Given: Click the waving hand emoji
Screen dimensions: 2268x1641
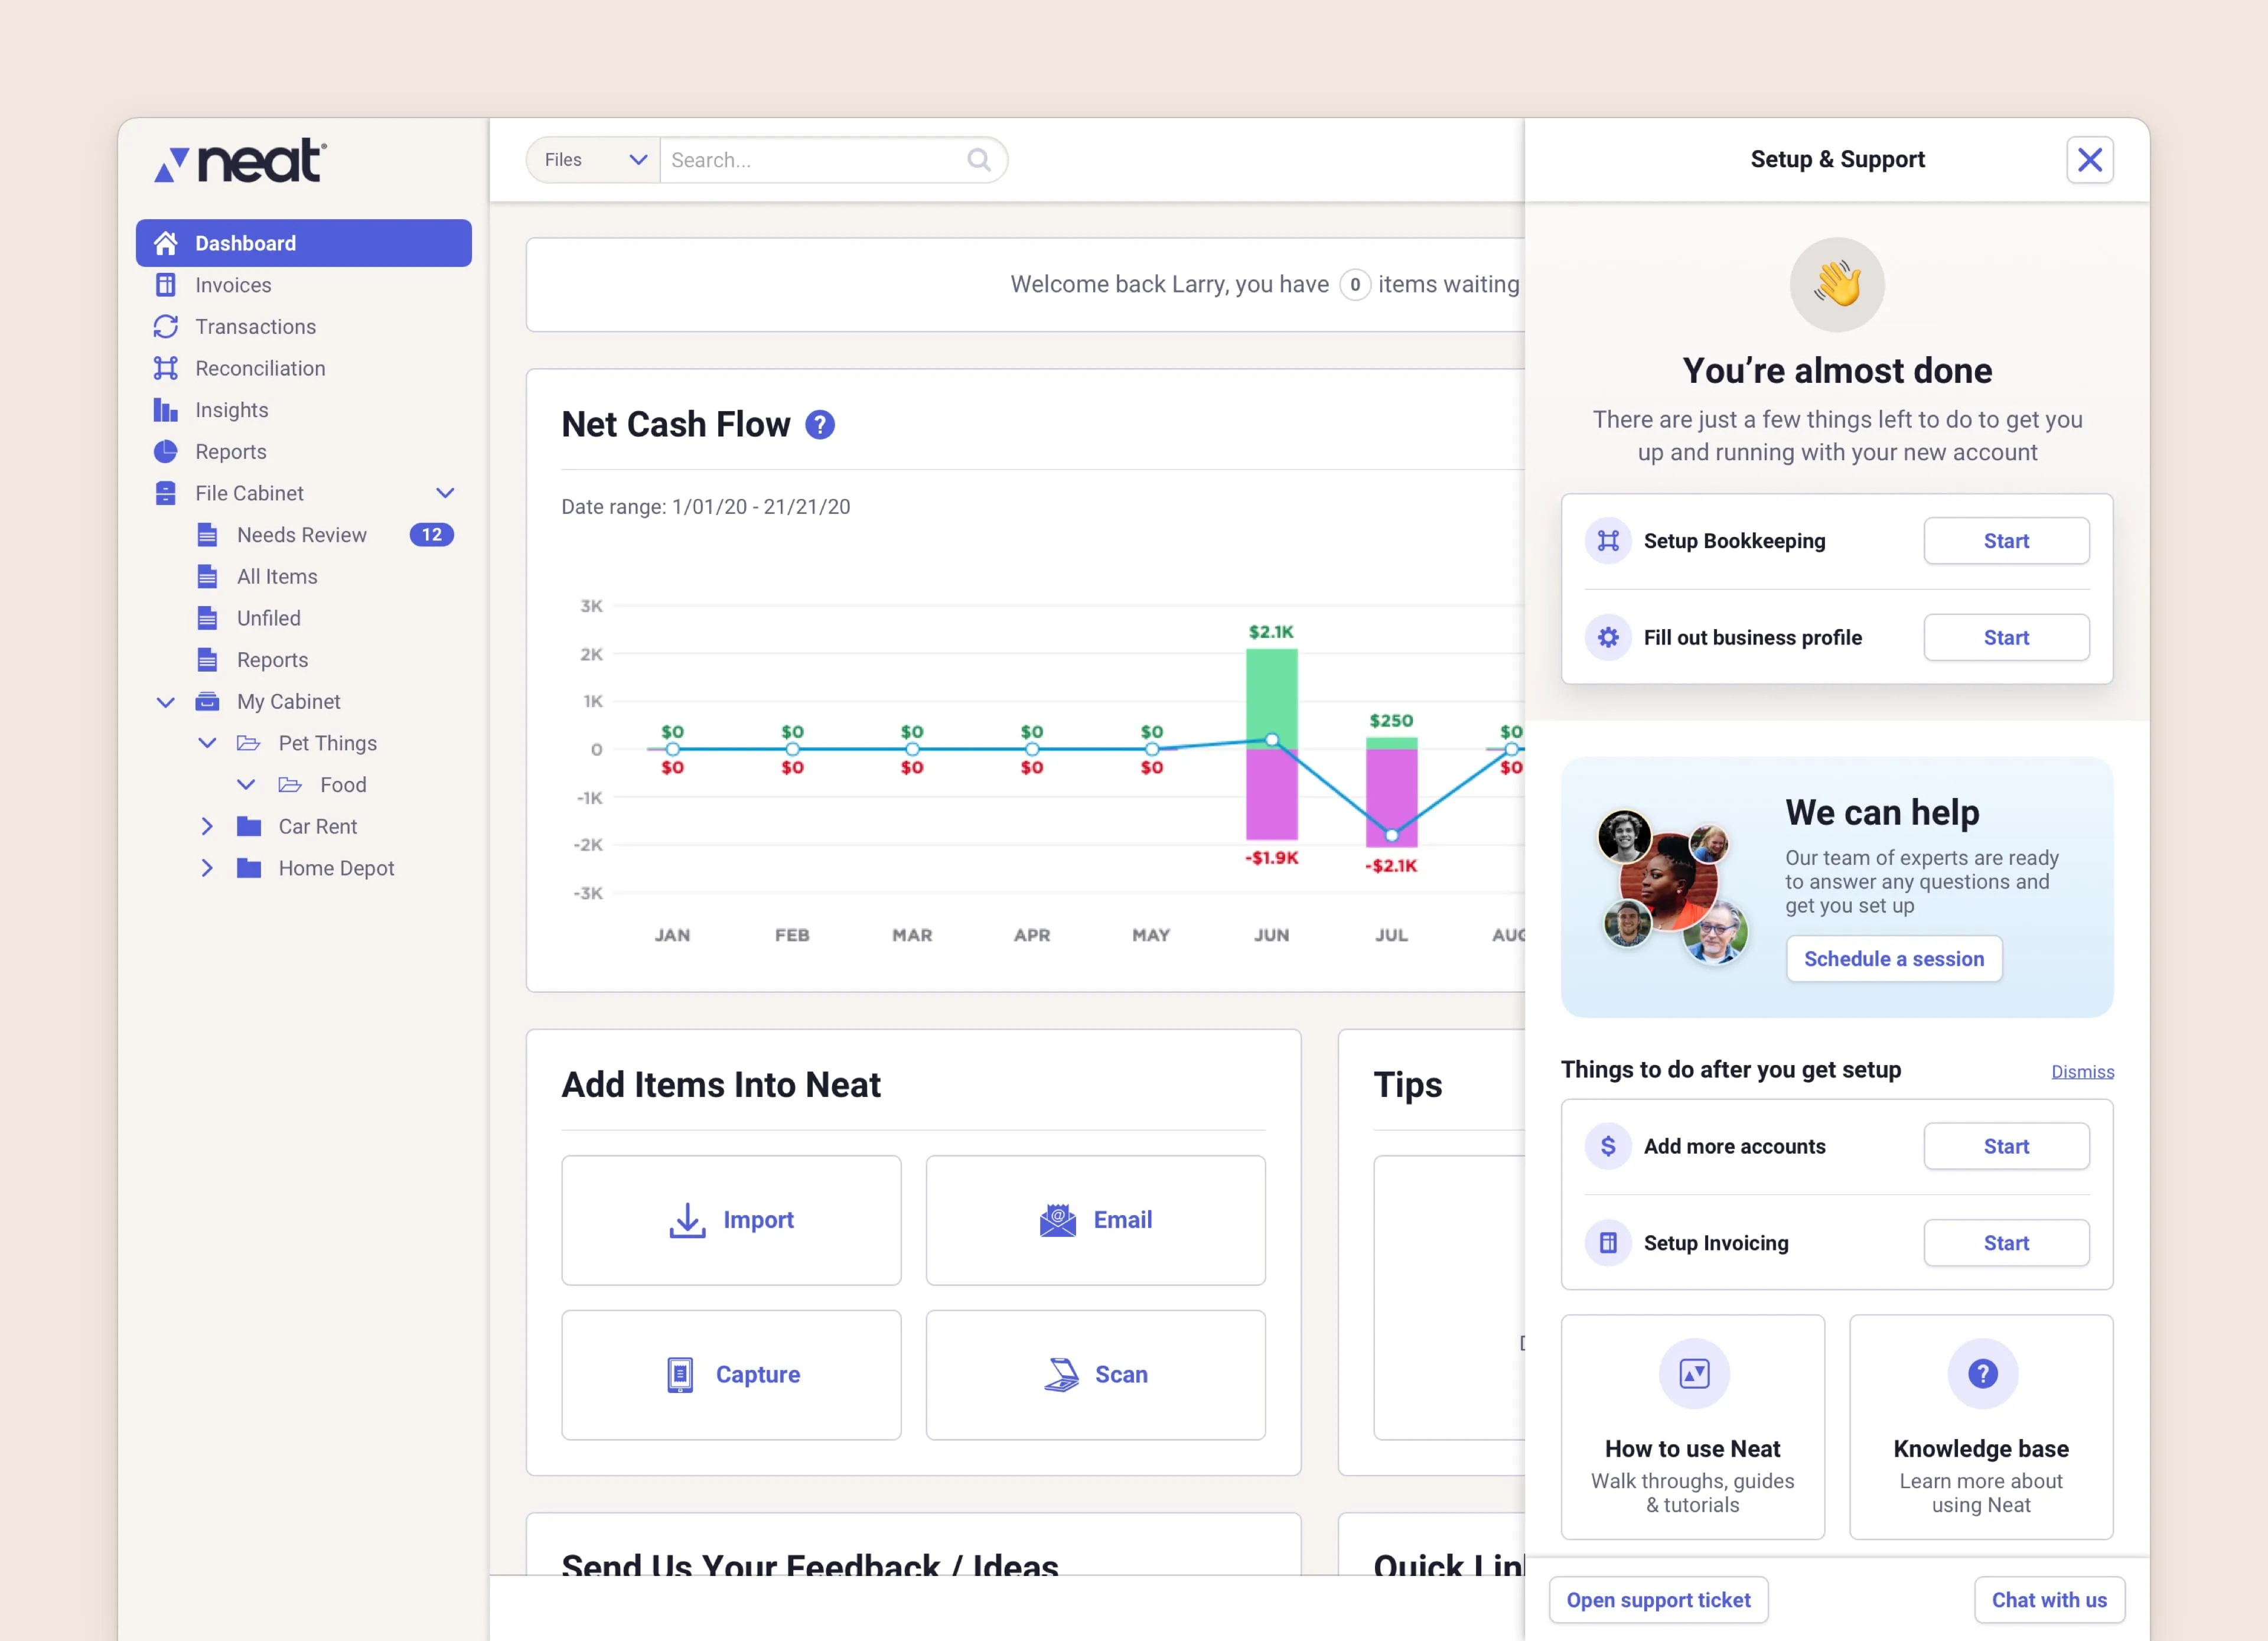Looking at the screenshot, I should click(x=1837, y=285).
